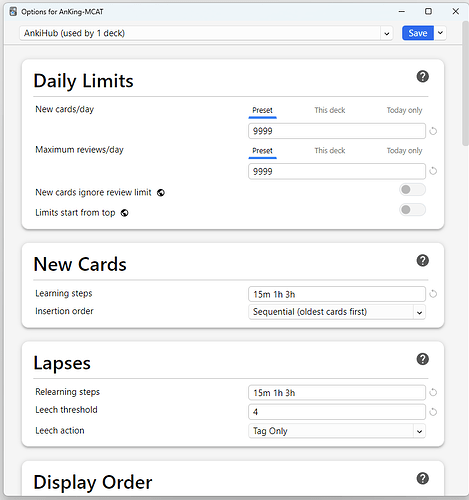Viewport: 469px width, 500px height.
Task: Expand the Leech action dropdown
Action: (337, 431)
